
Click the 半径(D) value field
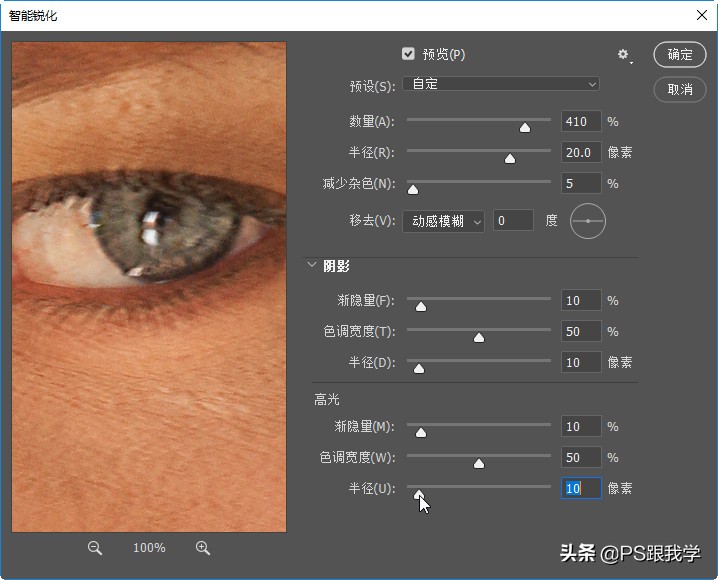(581, 363)
